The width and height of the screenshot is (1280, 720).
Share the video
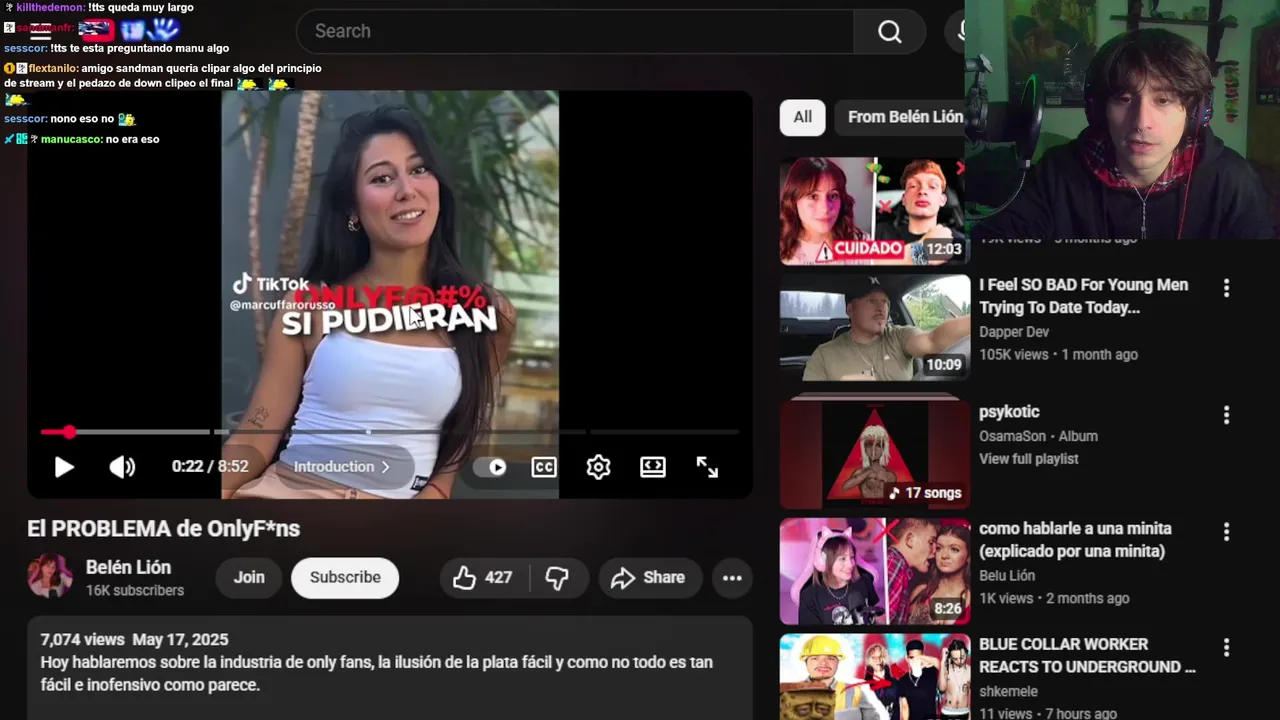point(648,577)
